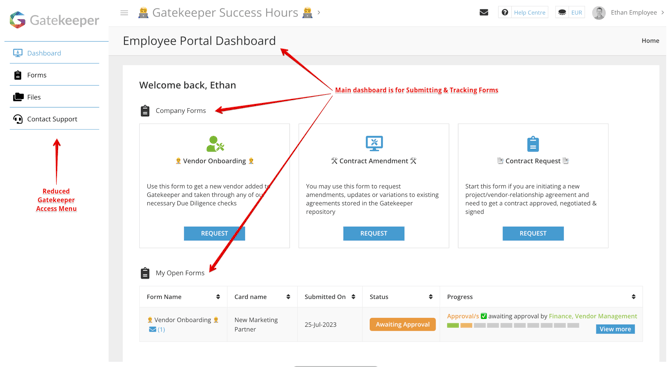Click the EUR currency link
The width and height of the screenshot is (670, 367).
(577, 12)
